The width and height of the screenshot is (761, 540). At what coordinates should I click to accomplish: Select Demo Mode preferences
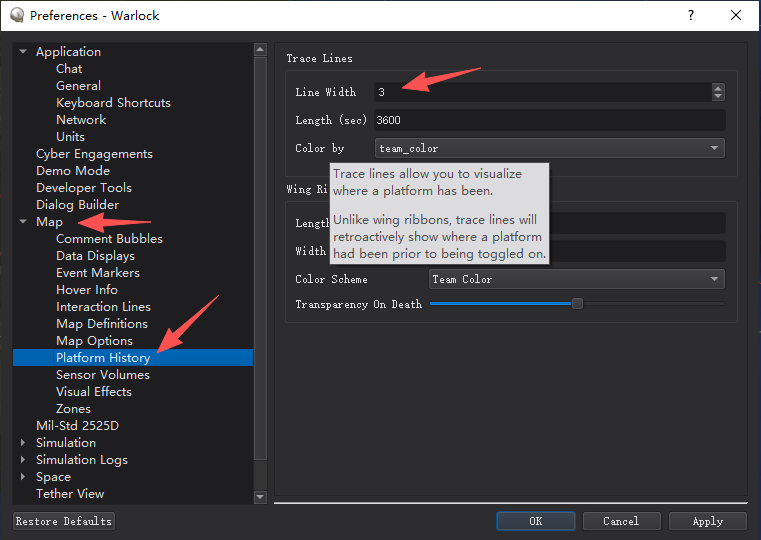(73, 170)
